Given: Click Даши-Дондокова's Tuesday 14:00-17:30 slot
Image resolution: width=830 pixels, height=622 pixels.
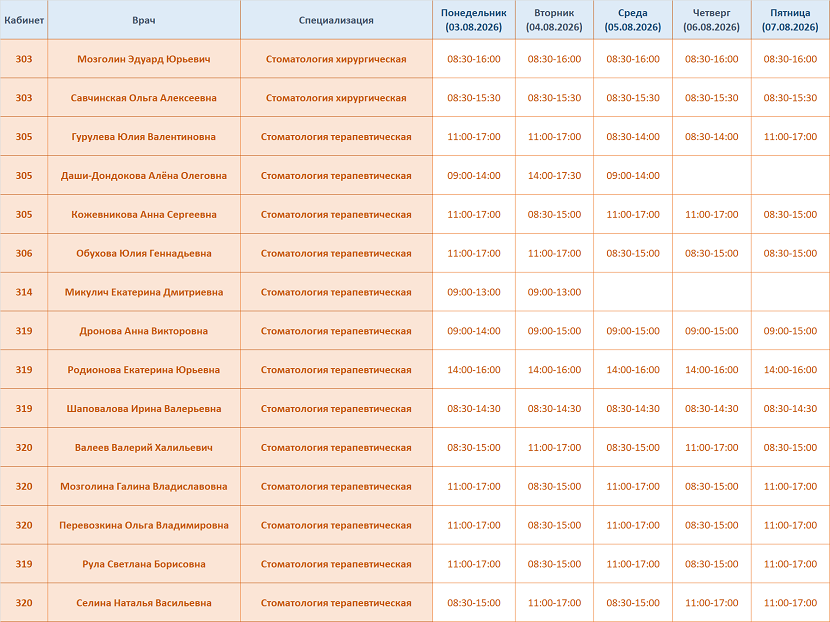Looking at the screenshot, I should click(554, 176).
